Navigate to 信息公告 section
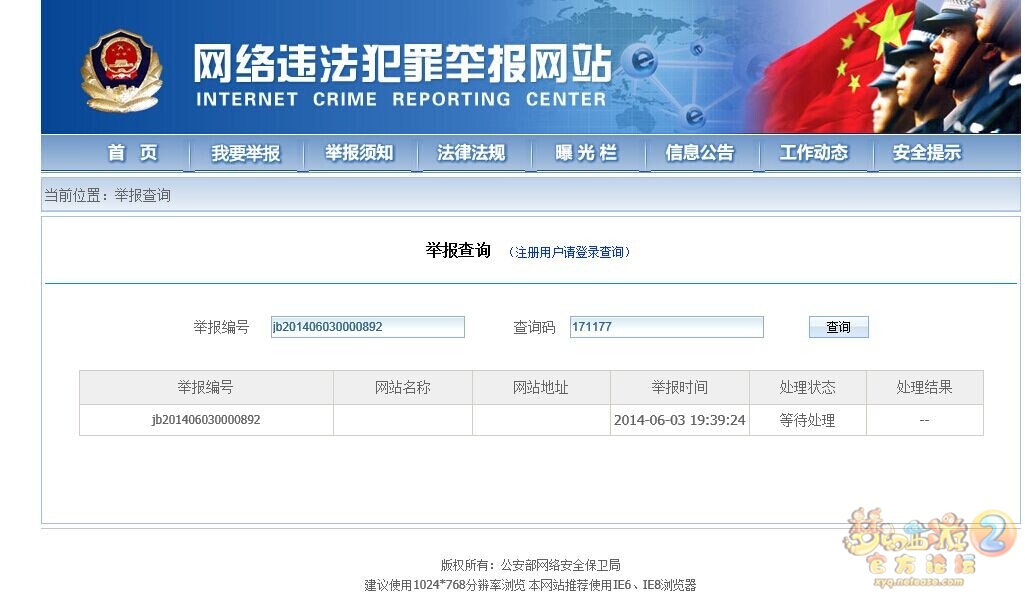 699,153
